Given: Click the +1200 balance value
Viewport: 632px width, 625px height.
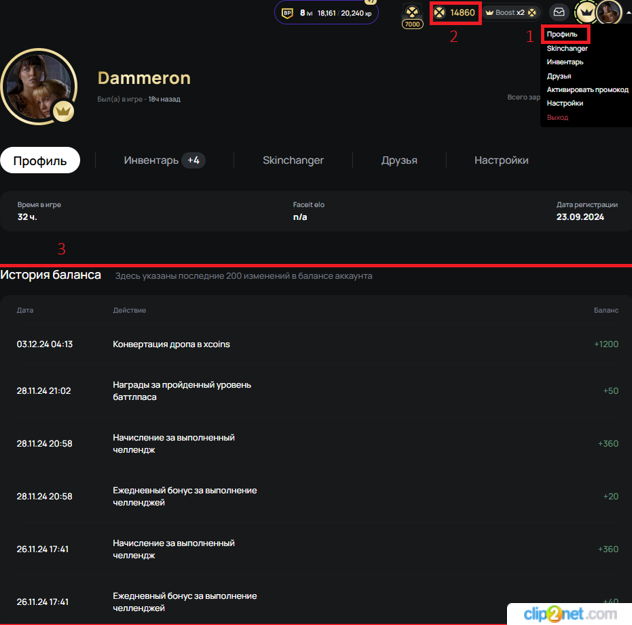Looking at the screenshot, I should [606, 344].
